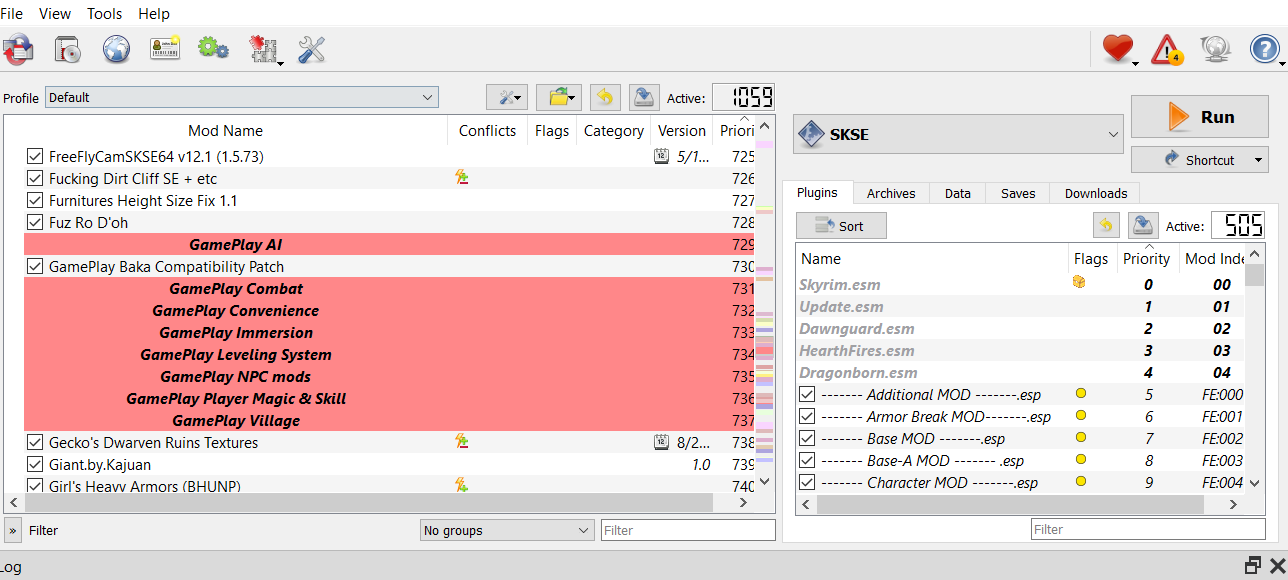Image resolution: width=1288 pixels, height=580 pixels.
Task: Switch to the Downloads tab
Action: tap(1095, 193)
